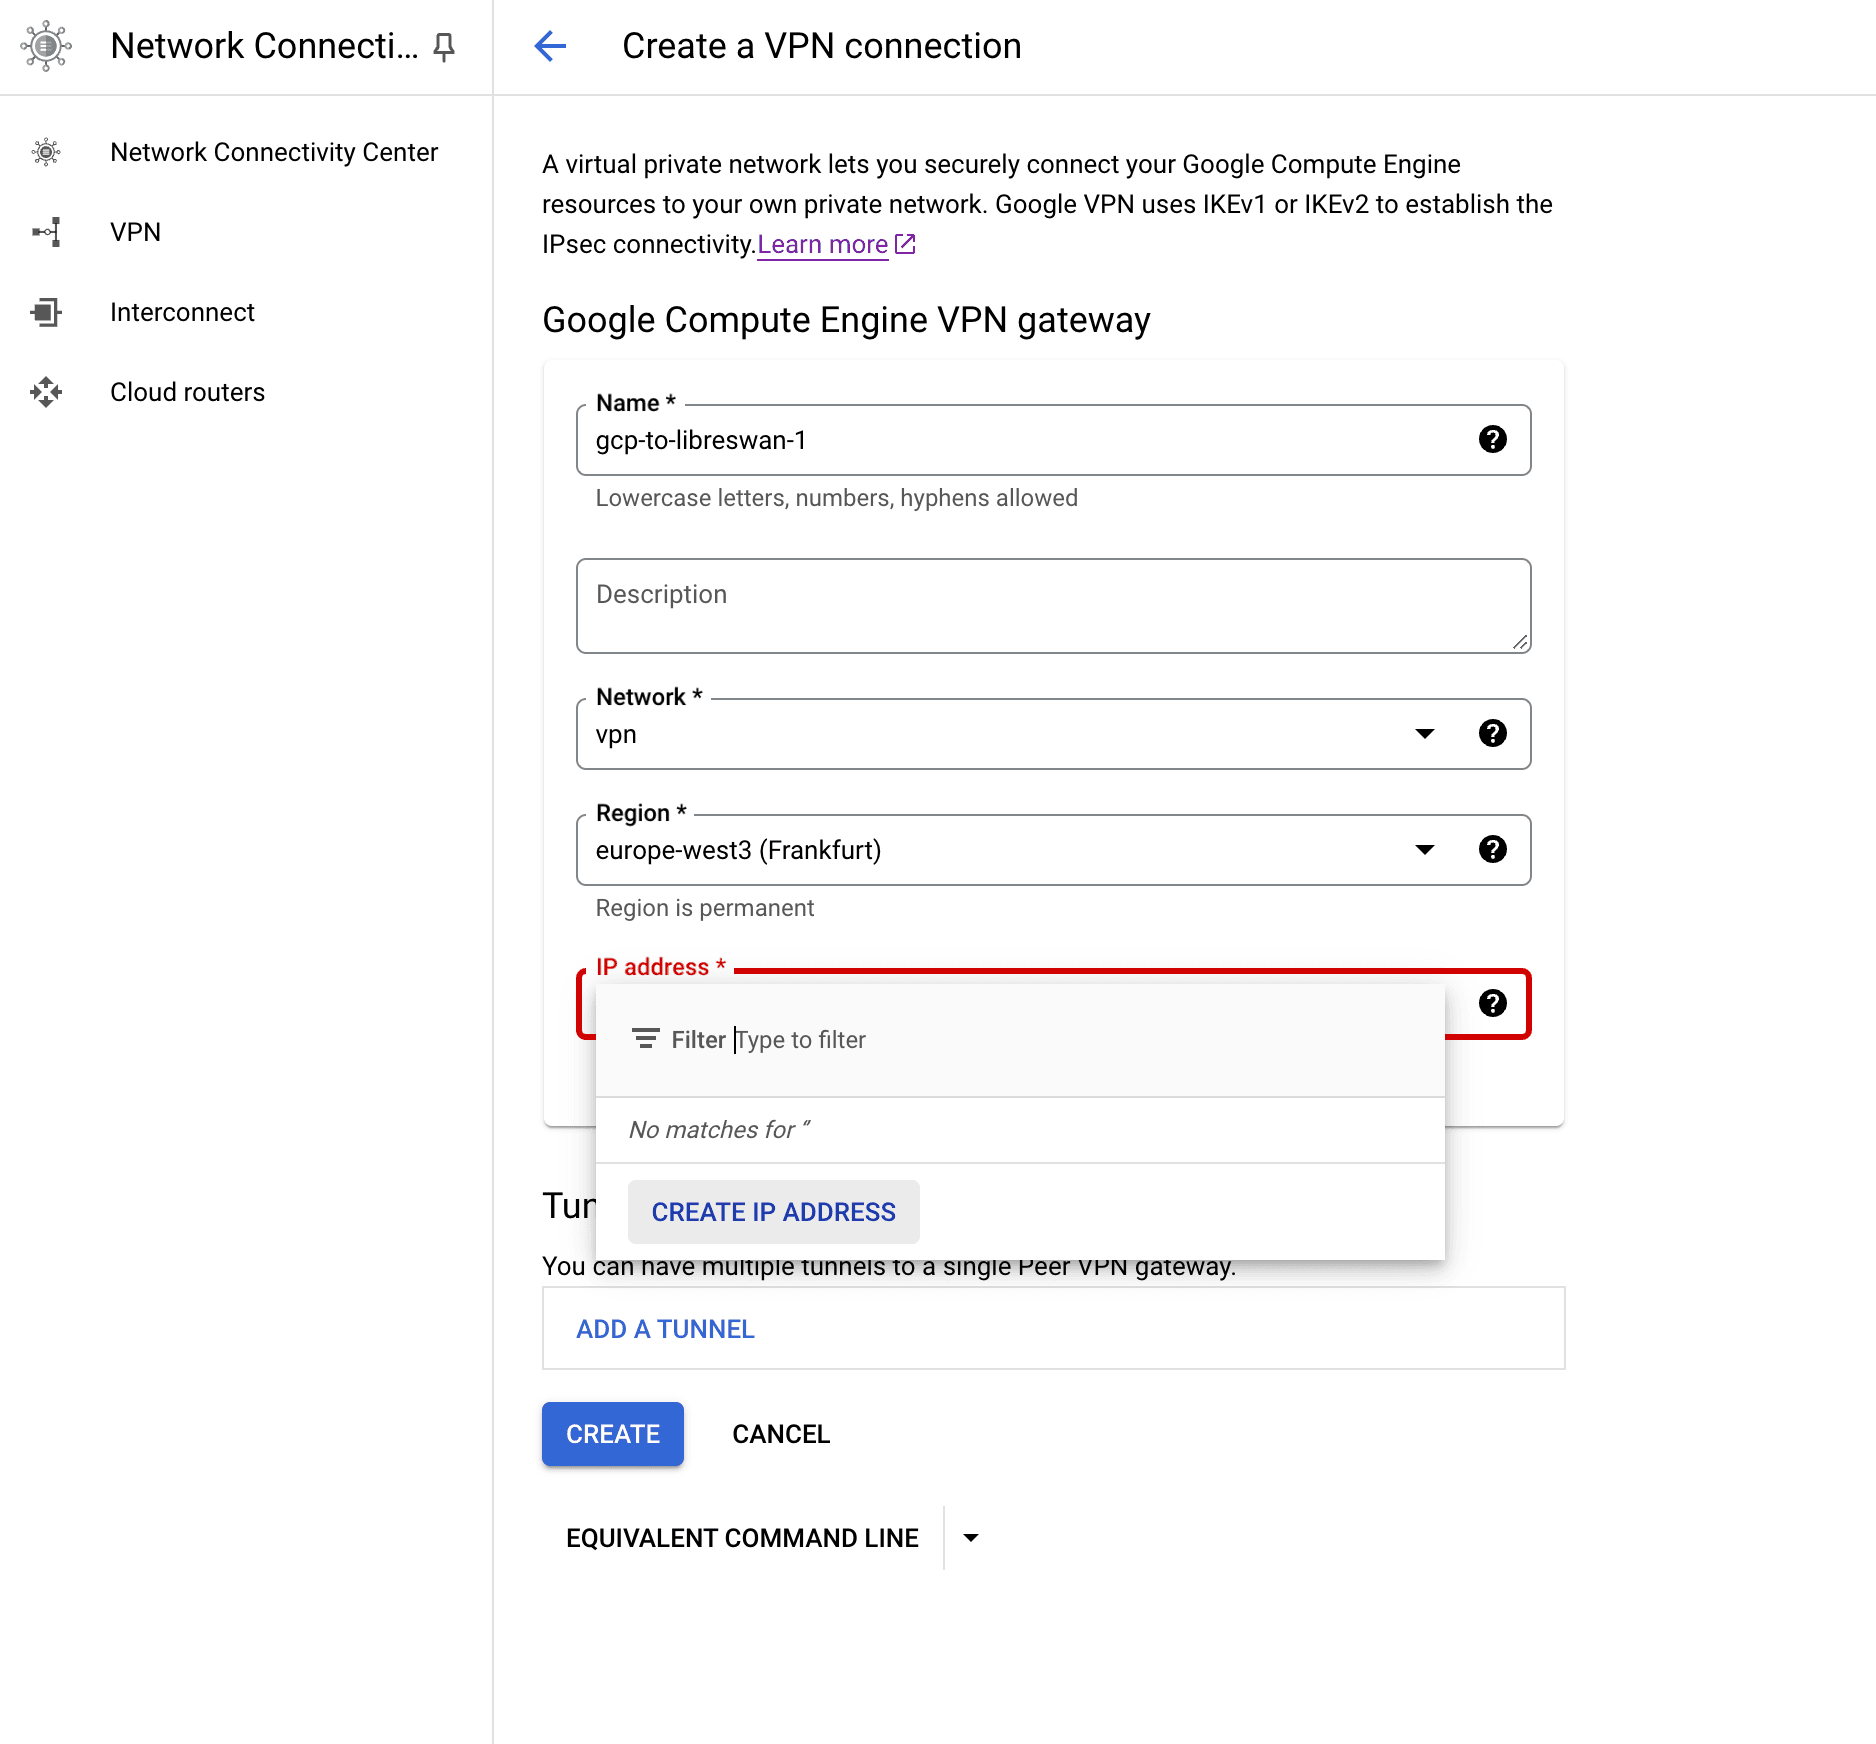Expand the Network dropdown showing vpn
The image size is (1876, 1744).
pos(1424,734)
